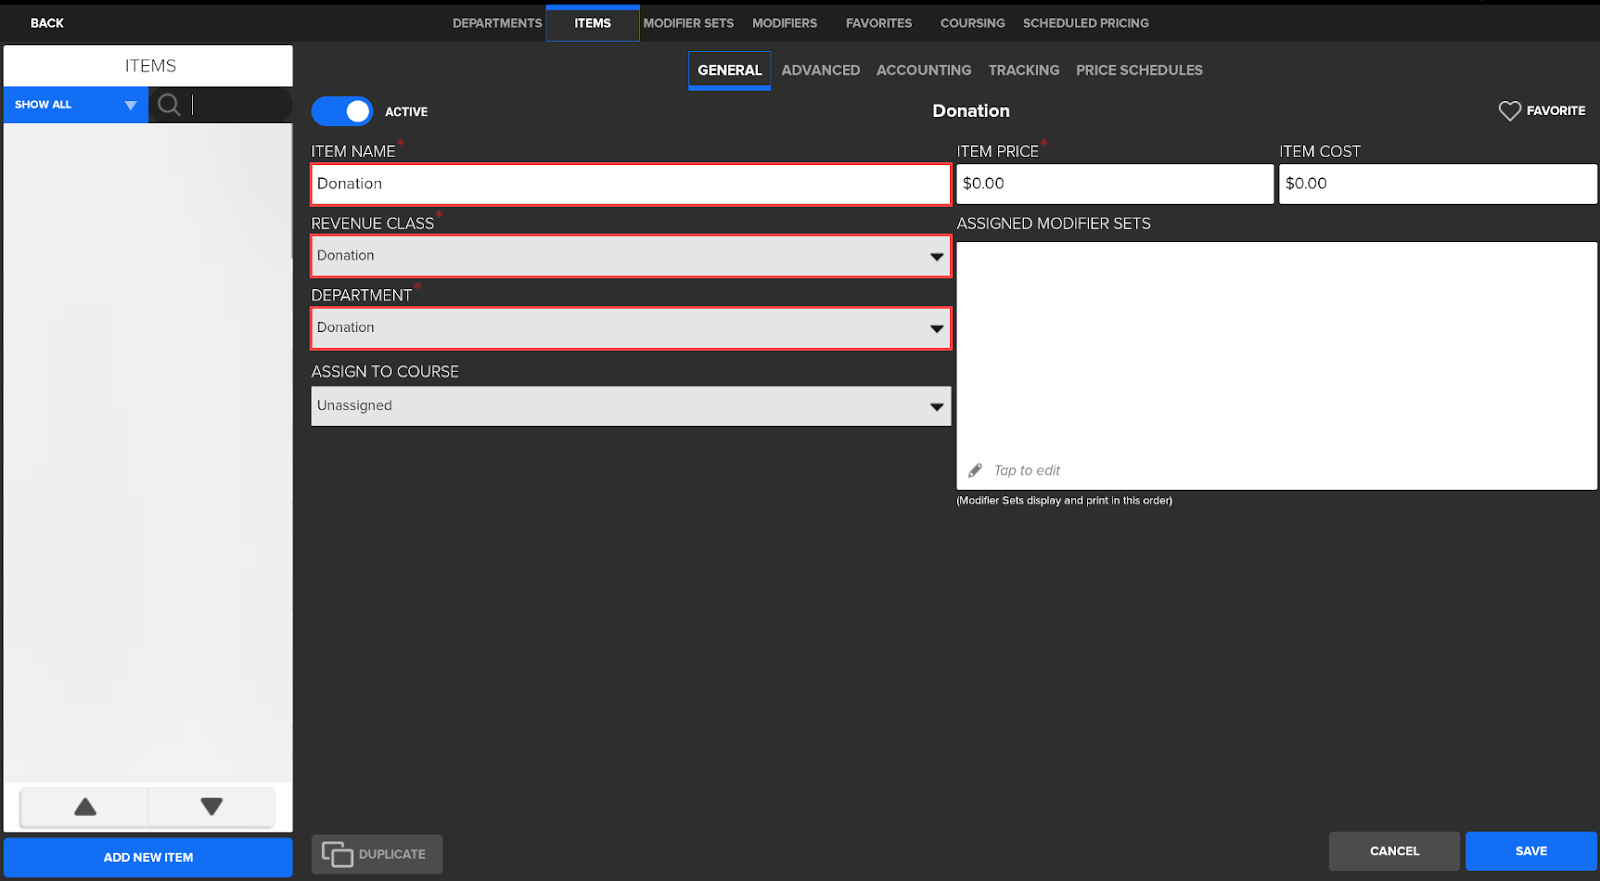This screenshot has width=1600, height=881.
Task: Open the Assign to Course dropdown
Action: pos(630,406)
